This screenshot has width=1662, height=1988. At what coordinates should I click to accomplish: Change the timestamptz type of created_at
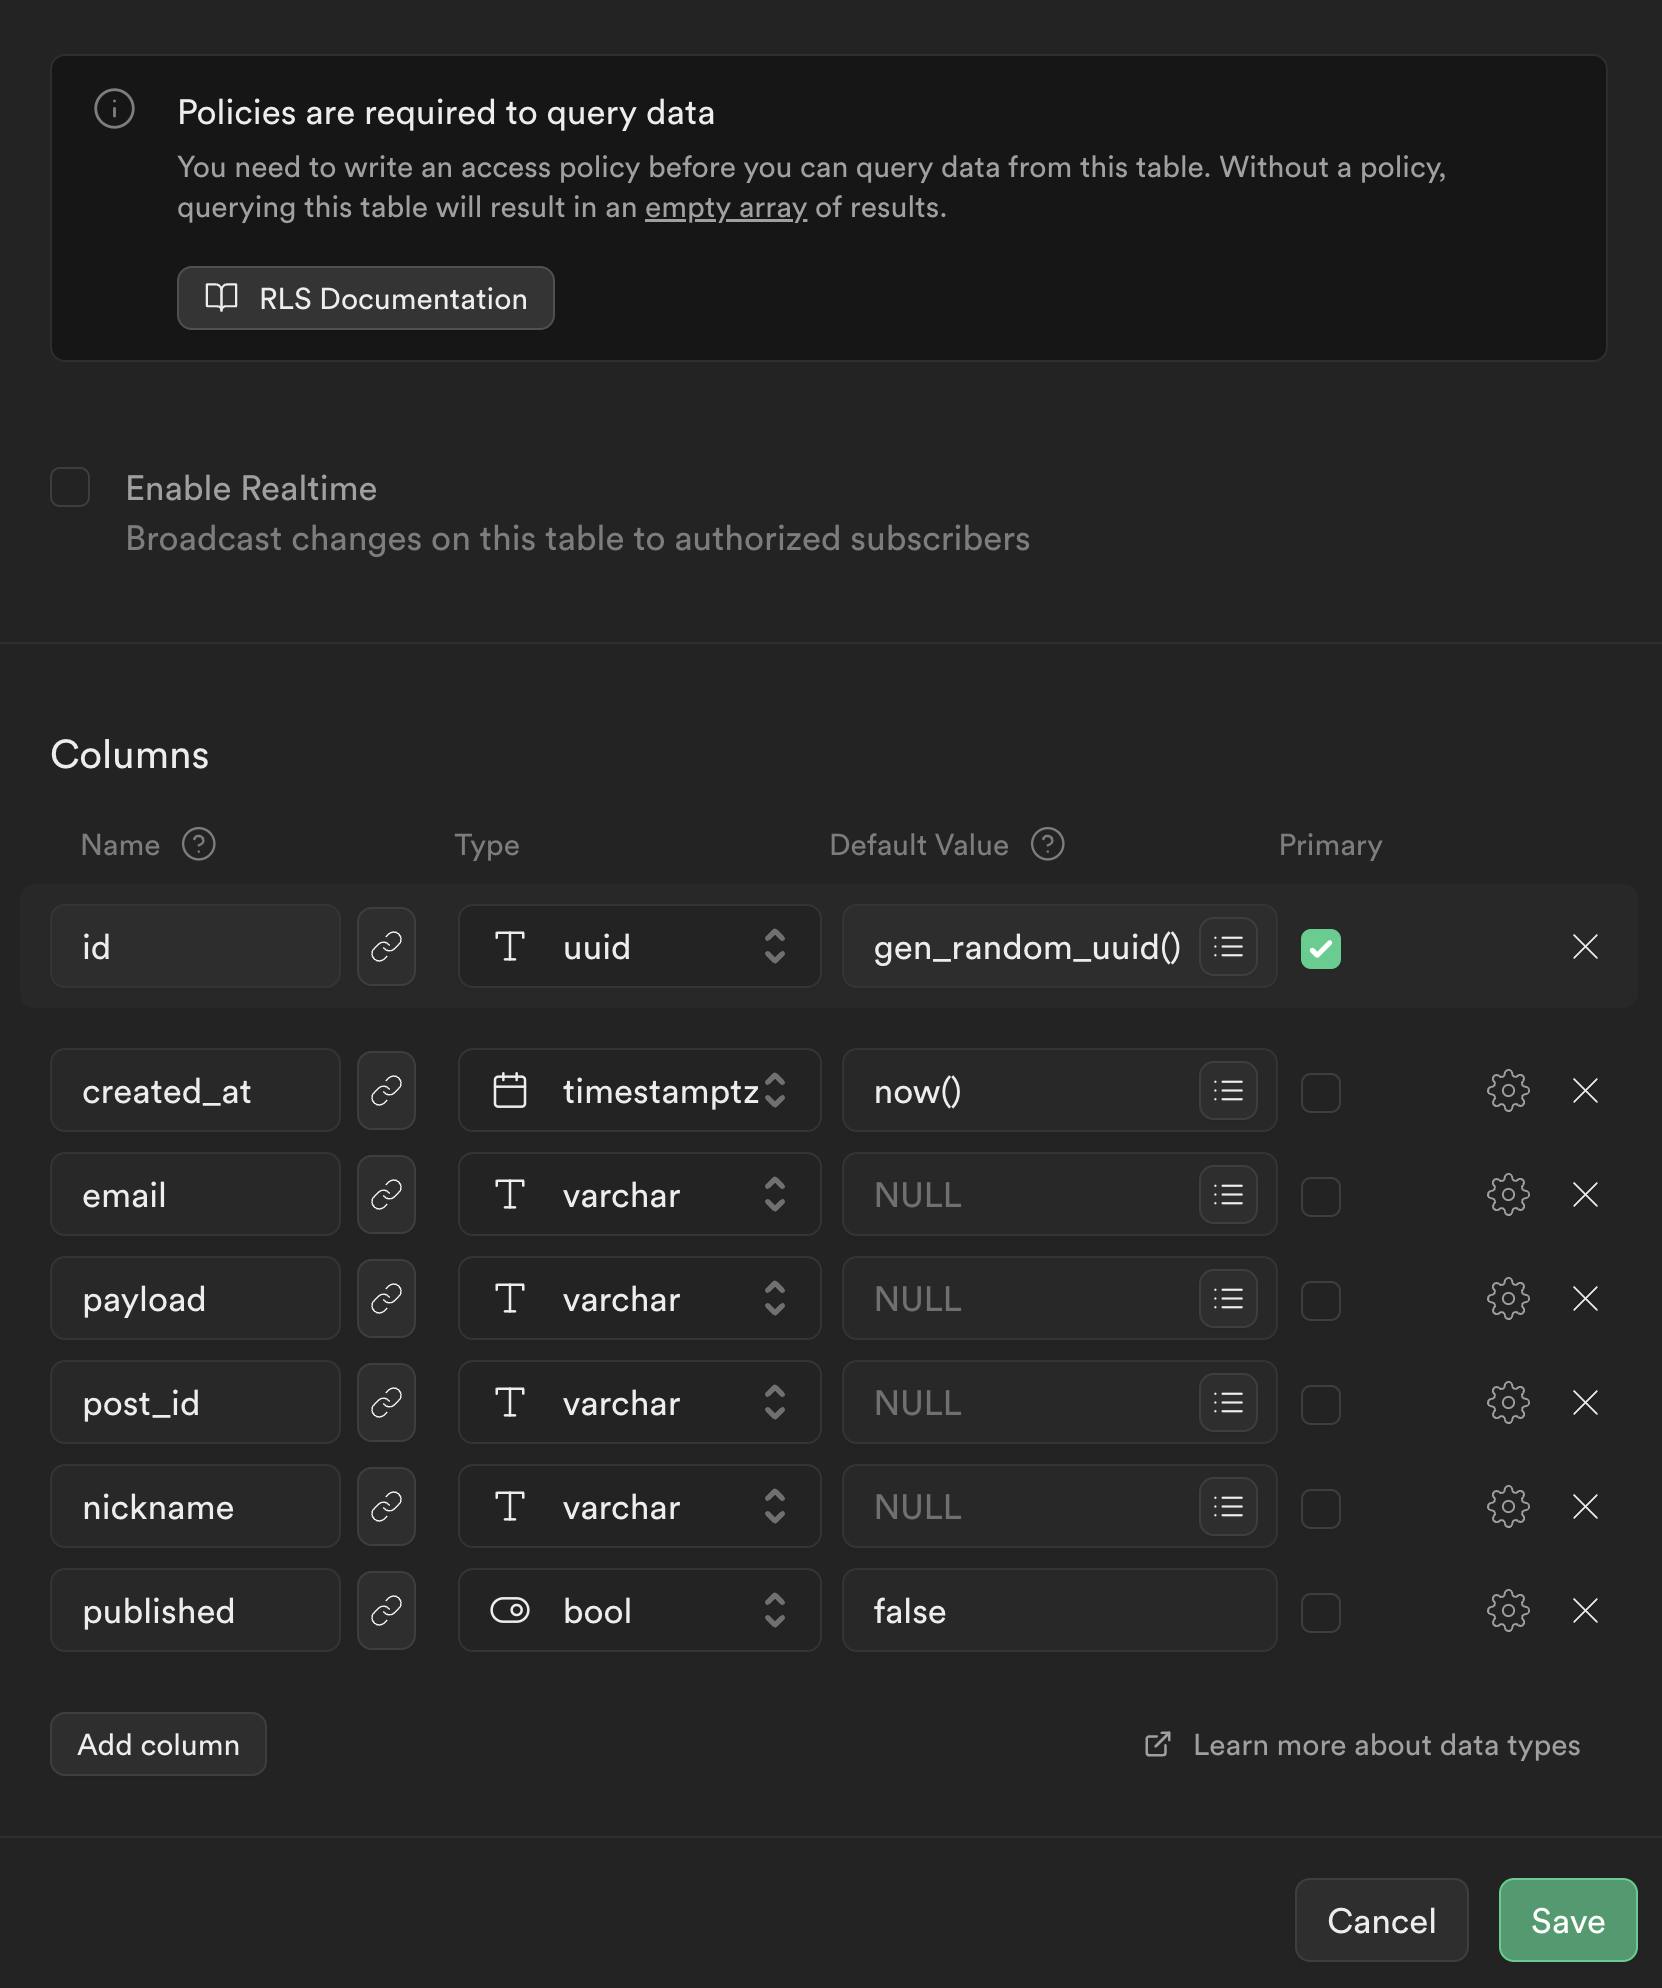(x=639, y=1090)
